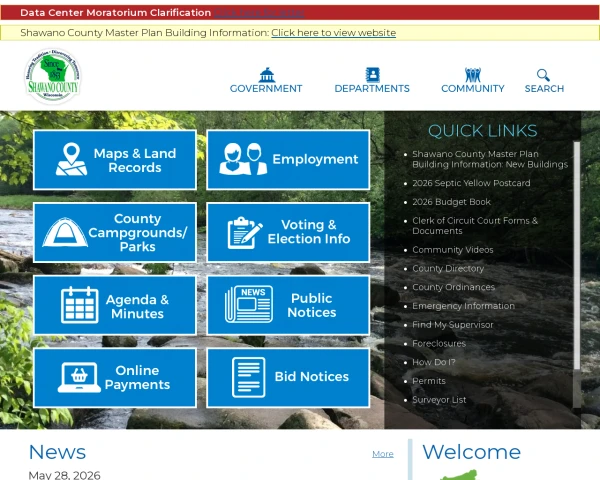Open the County Directory quick link

[448, 269]
